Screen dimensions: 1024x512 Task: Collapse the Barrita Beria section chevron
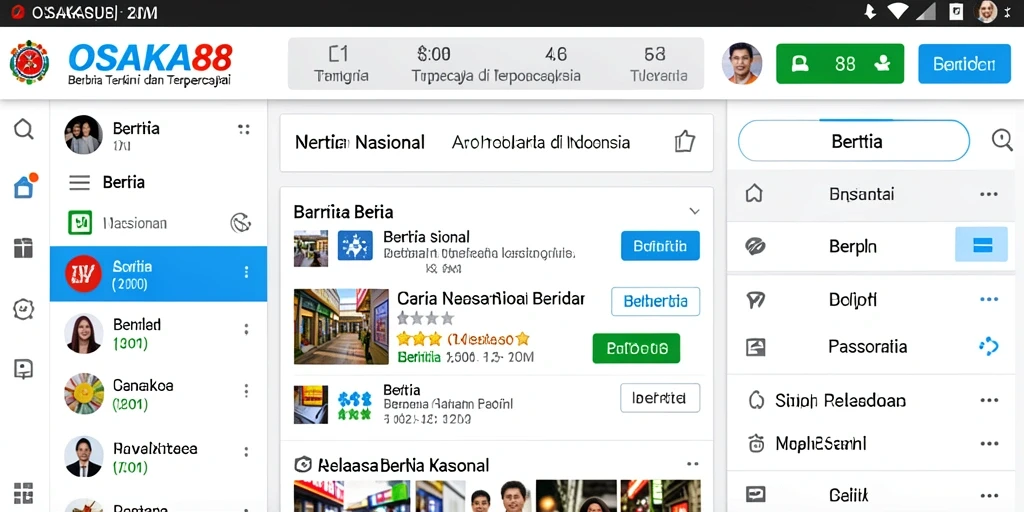[x=694, y=211]
